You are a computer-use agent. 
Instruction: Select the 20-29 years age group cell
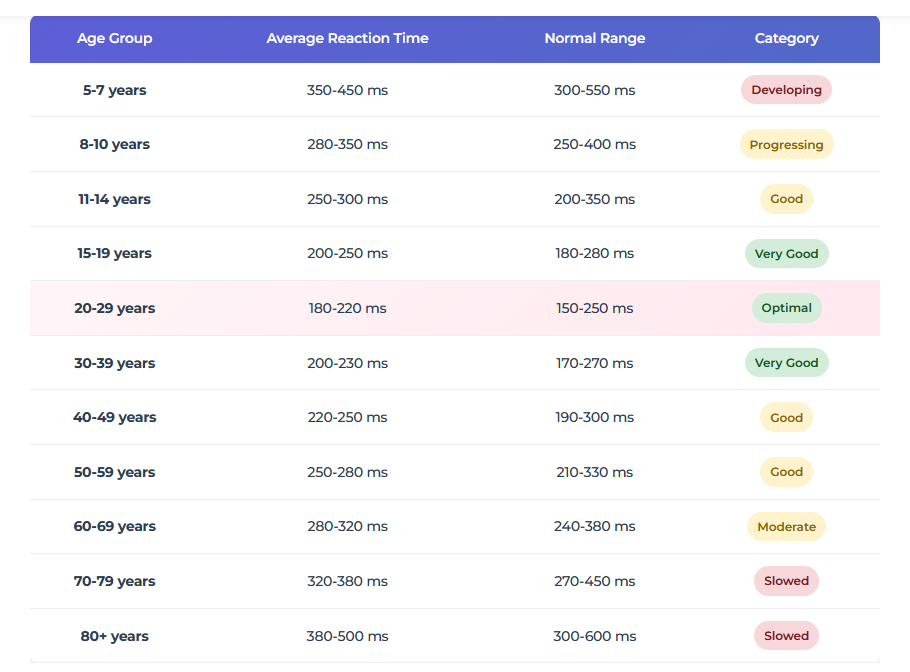[114, 308]
